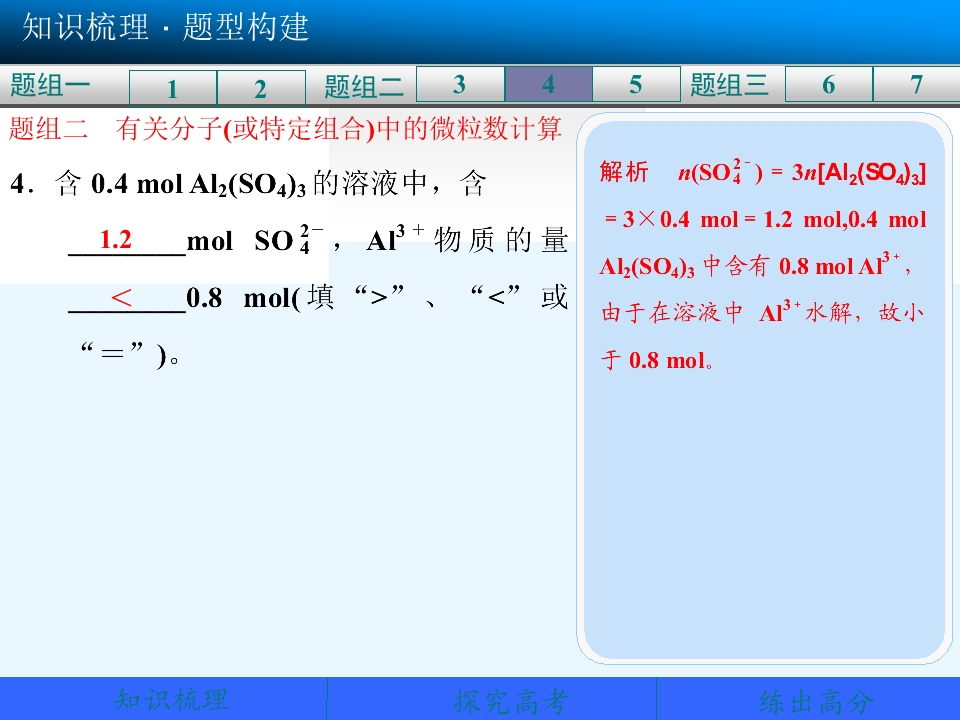Select question tab number 2
Viewport: 960px width, 720px height.
coord(261,88)
